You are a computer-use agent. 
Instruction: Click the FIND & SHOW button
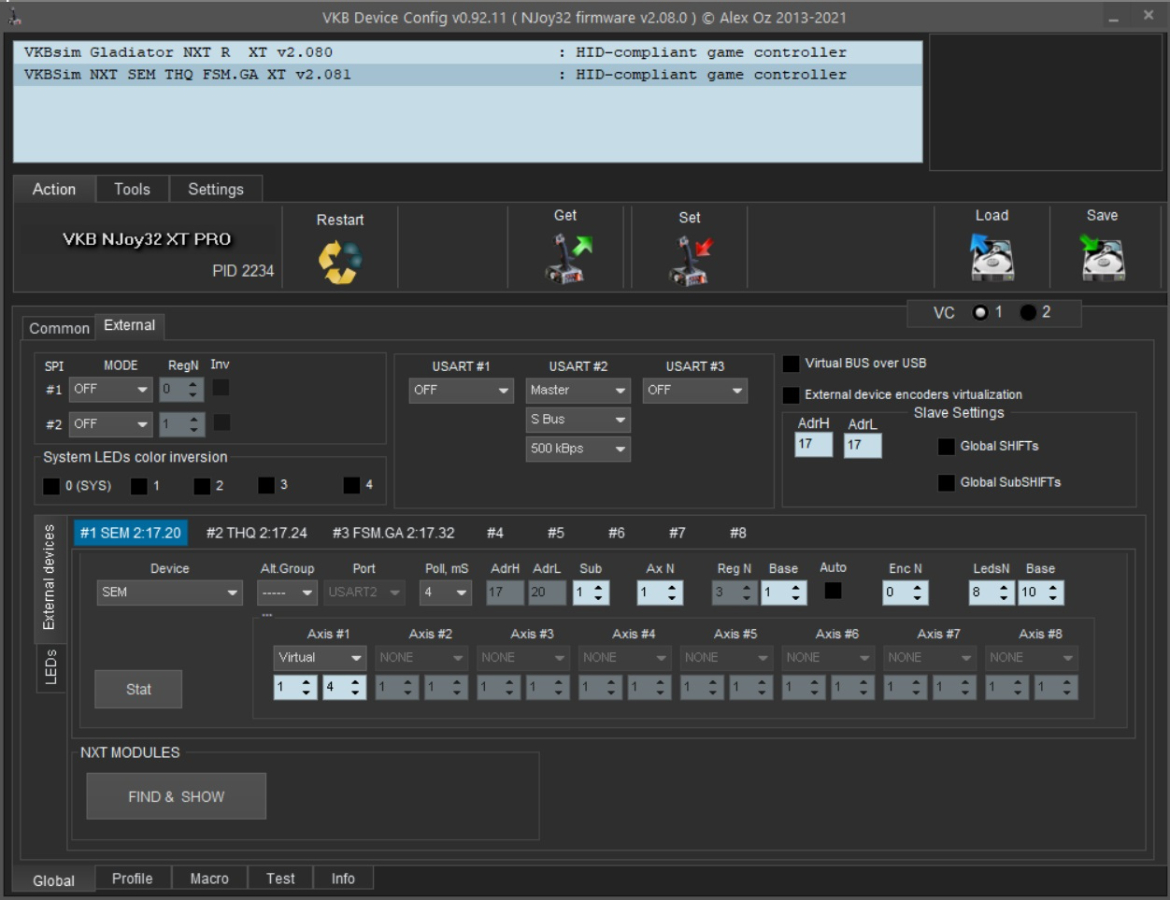pyautogui.click(x=176, y=797)
